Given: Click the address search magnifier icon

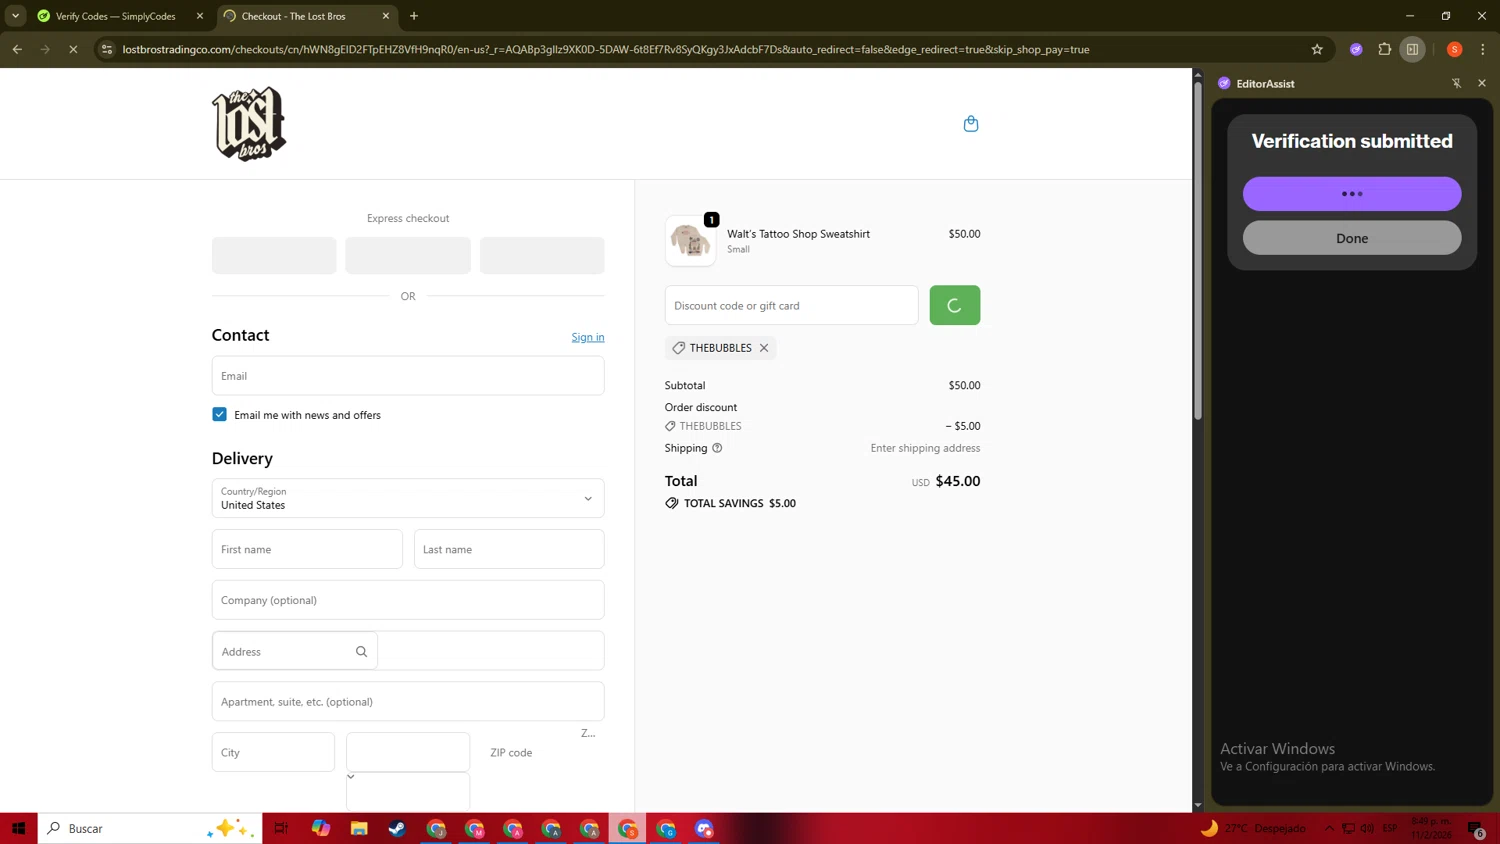Looking at the screenshot, I should [361, 652].
